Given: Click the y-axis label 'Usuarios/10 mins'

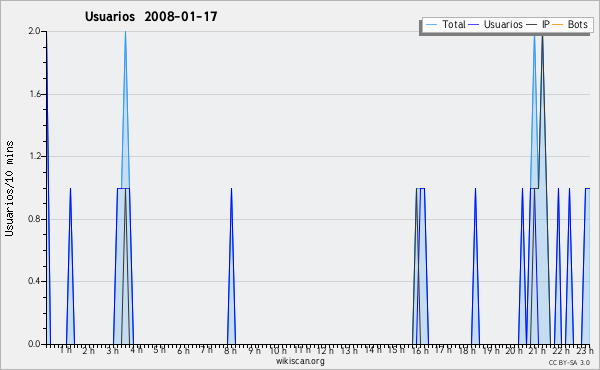Looking at the screenshot, I should [x=9, y=188].
